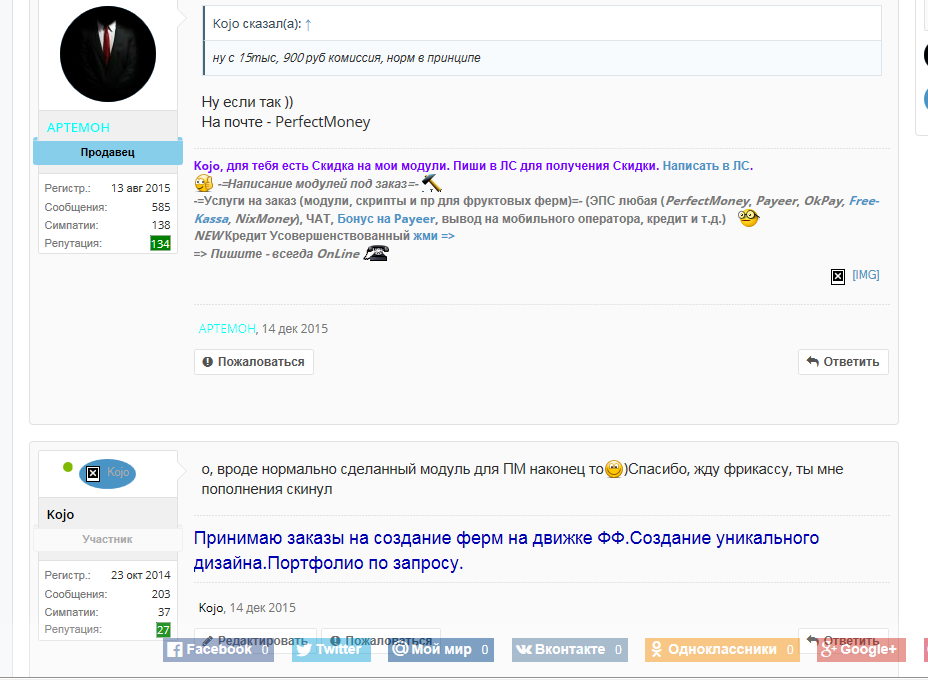Image resolution: width=928 pixels, height=680 pixels.
Task: Click the arrow next to 'Kojo сказал(а):'
Action: [x=308, y=24]
